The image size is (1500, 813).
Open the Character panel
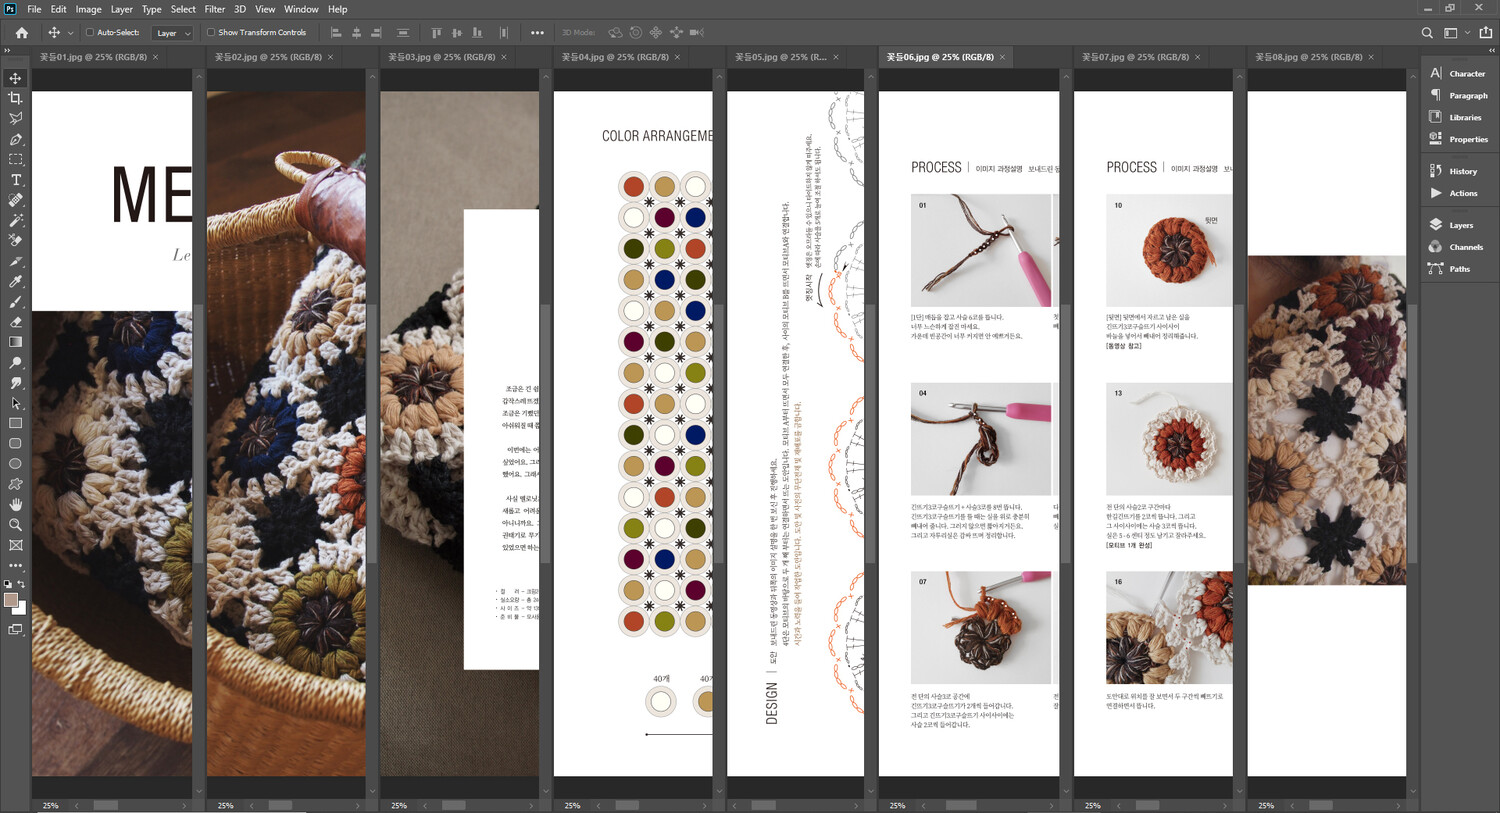click(x=1466, y=74)
